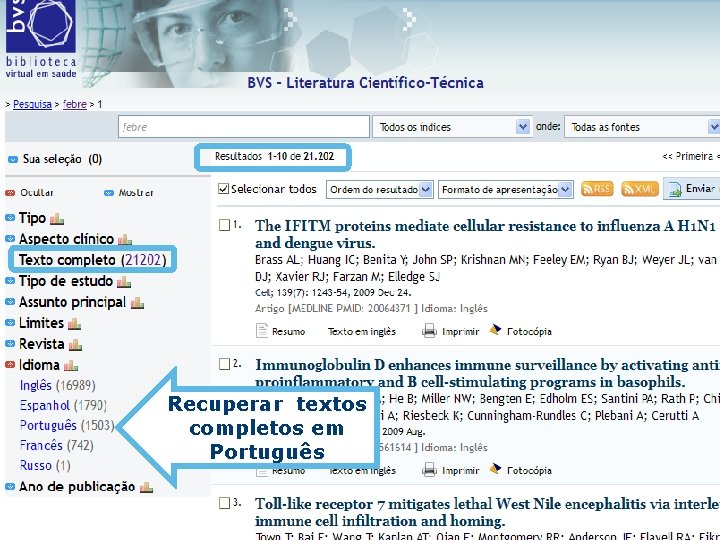This screenshot has height=540, width=720.
Task: Click the printer icon for result 1
Action: coord(429,331)
